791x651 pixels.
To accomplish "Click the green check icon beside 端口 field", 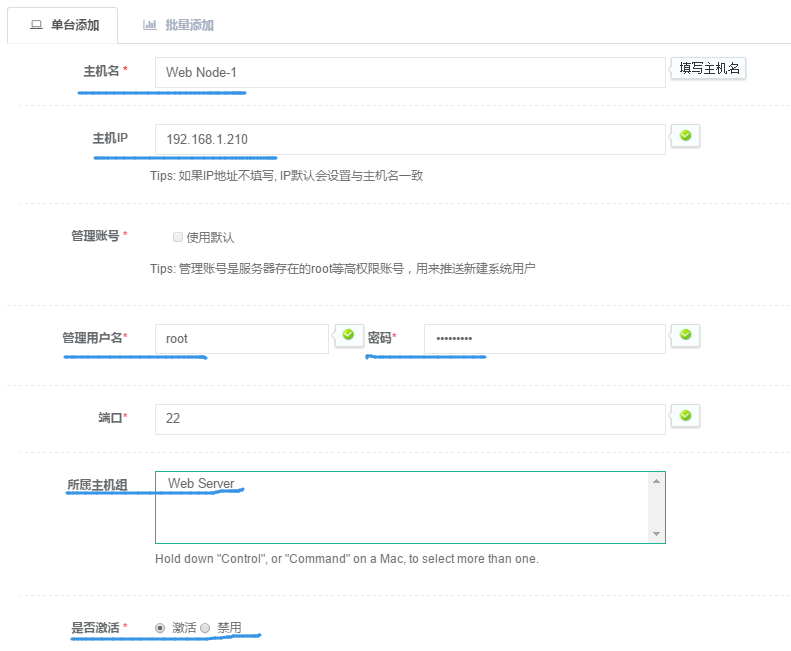I will (x=685, y=415).
